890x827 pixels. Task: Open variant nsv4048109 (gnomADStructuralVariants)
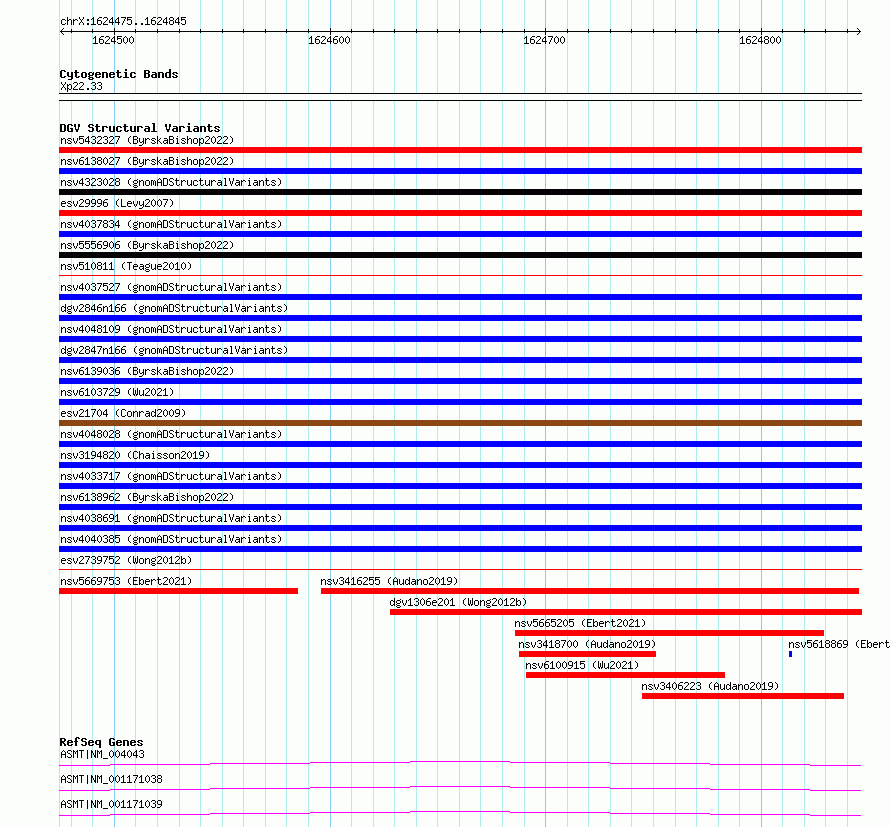pos(171,329)
